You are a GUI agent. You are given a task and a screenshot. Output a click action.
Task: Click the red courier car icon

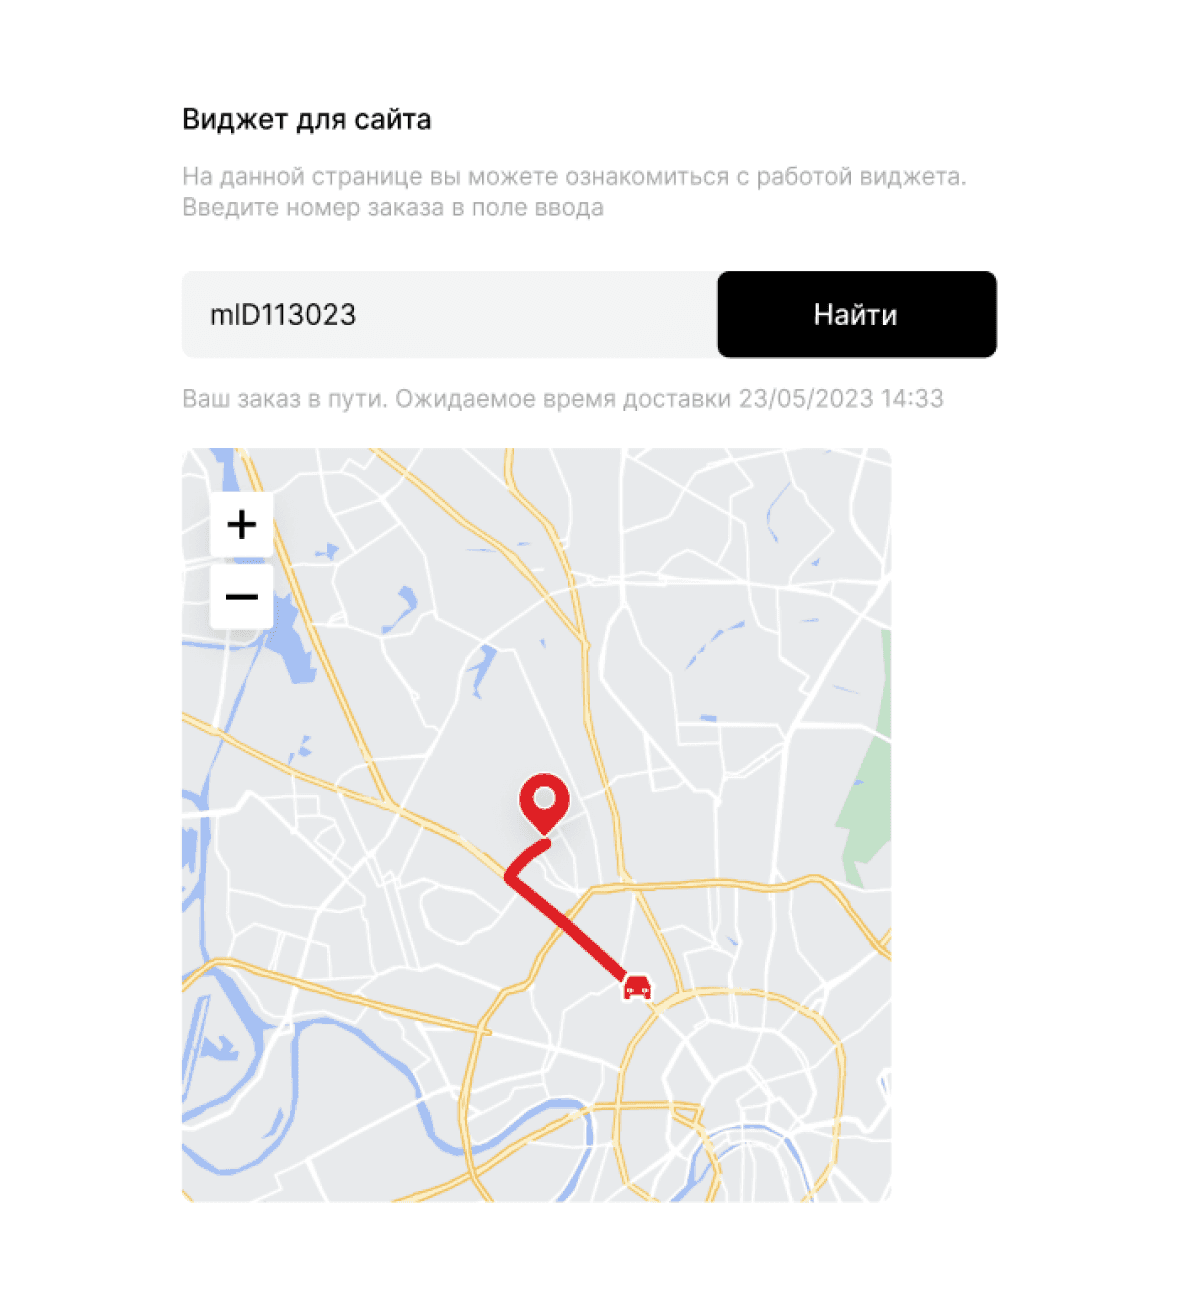[637, 986]
